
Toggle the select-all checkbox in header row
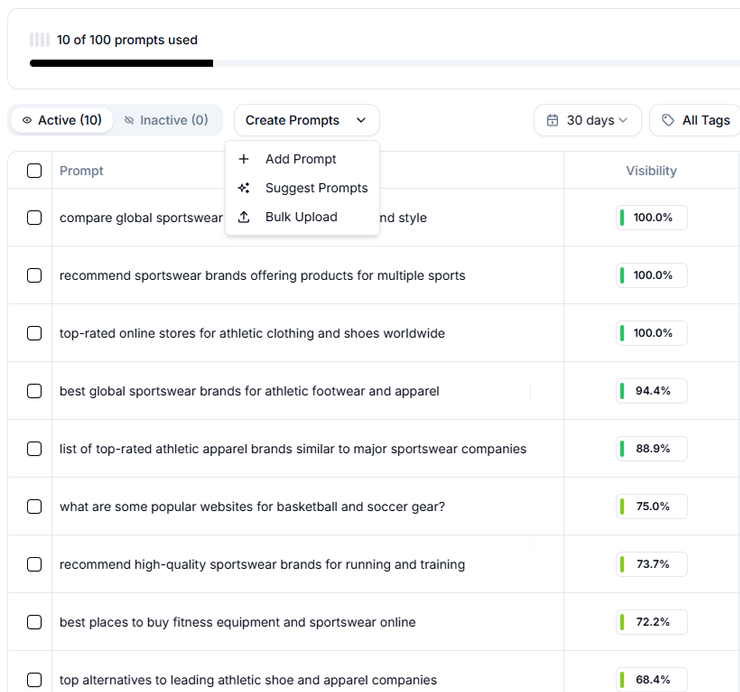tap(34, 171)
